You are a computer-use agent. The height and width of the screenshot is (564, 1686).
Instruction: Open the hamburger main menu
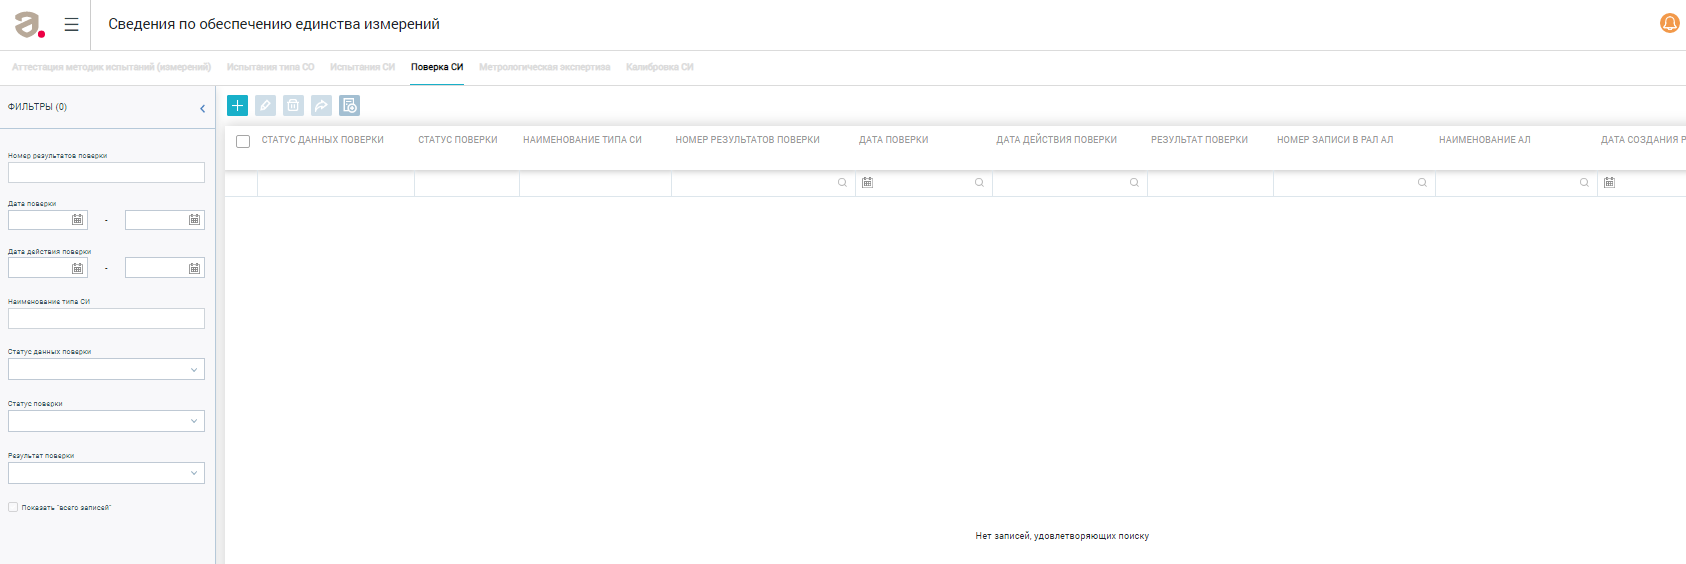pos(71,25)
